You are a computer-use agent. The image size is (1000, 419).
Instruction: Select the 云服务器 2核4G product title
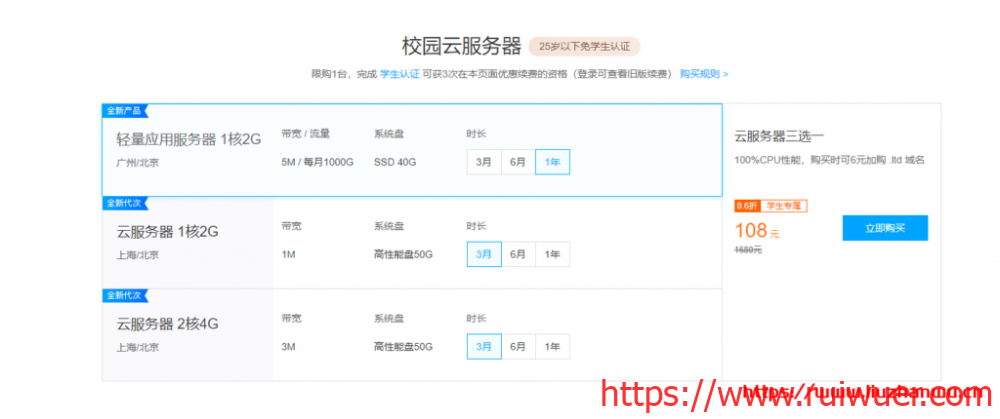pyautogui.click(x=167, y=324)
